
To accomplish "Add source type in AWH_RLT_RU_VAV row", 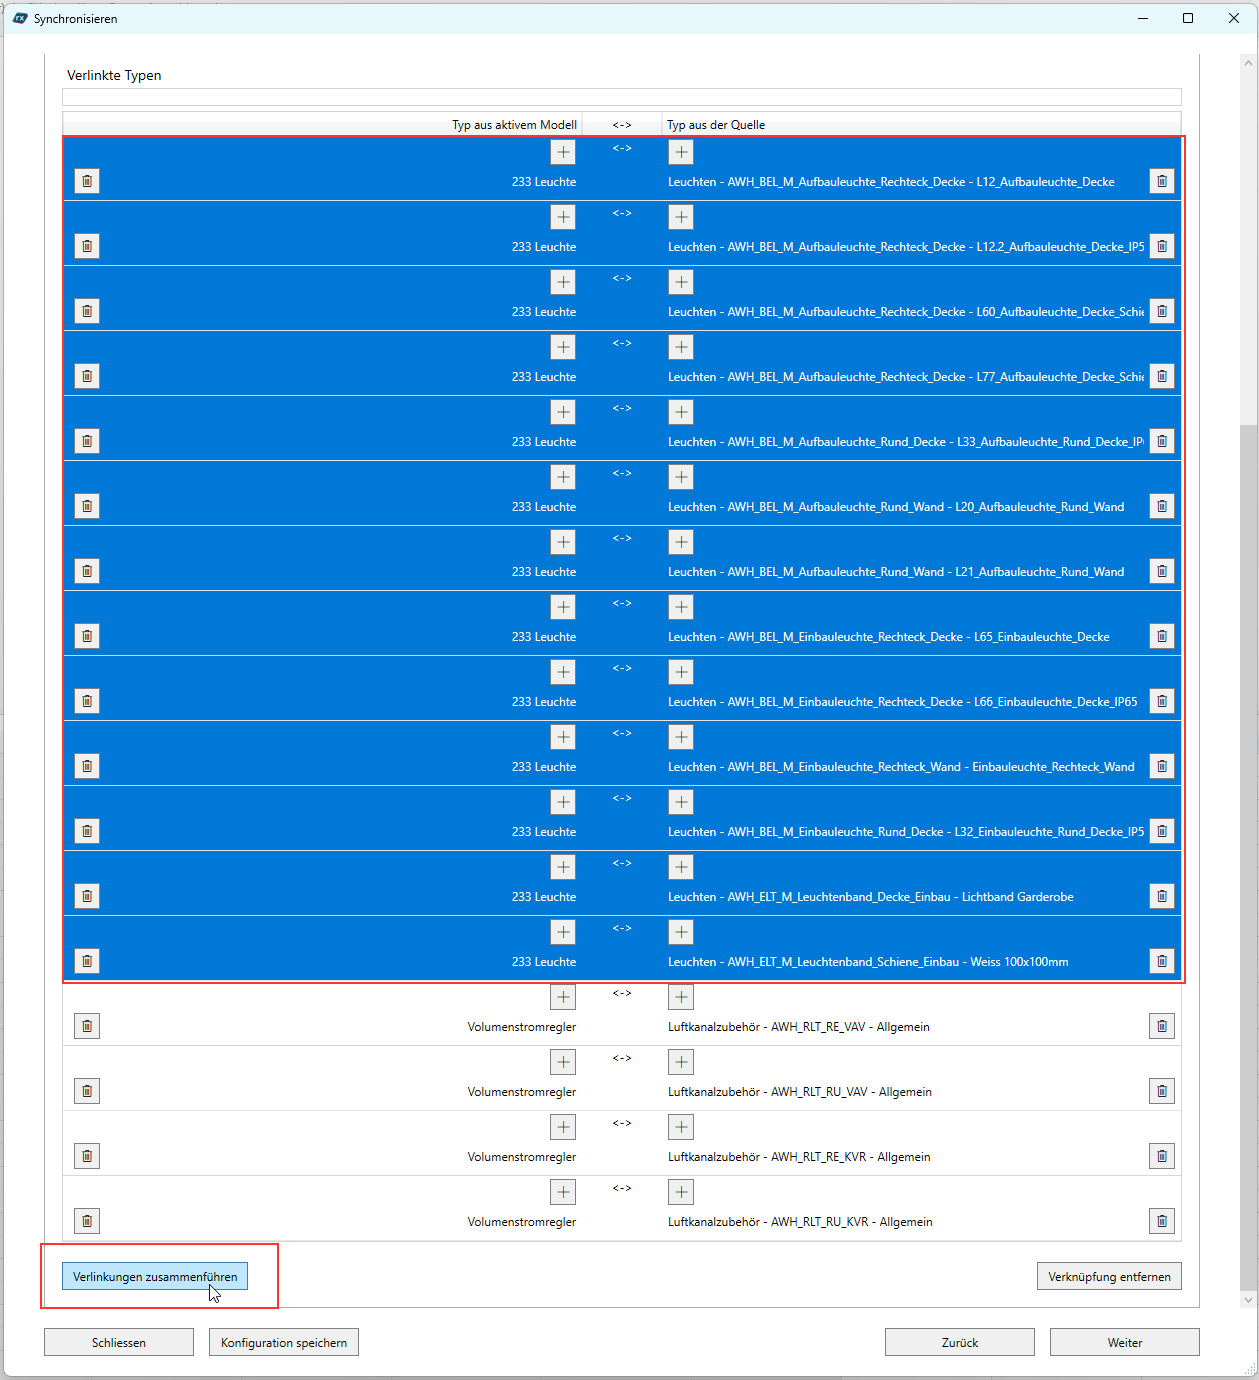I will click(x=681, y=1062).
